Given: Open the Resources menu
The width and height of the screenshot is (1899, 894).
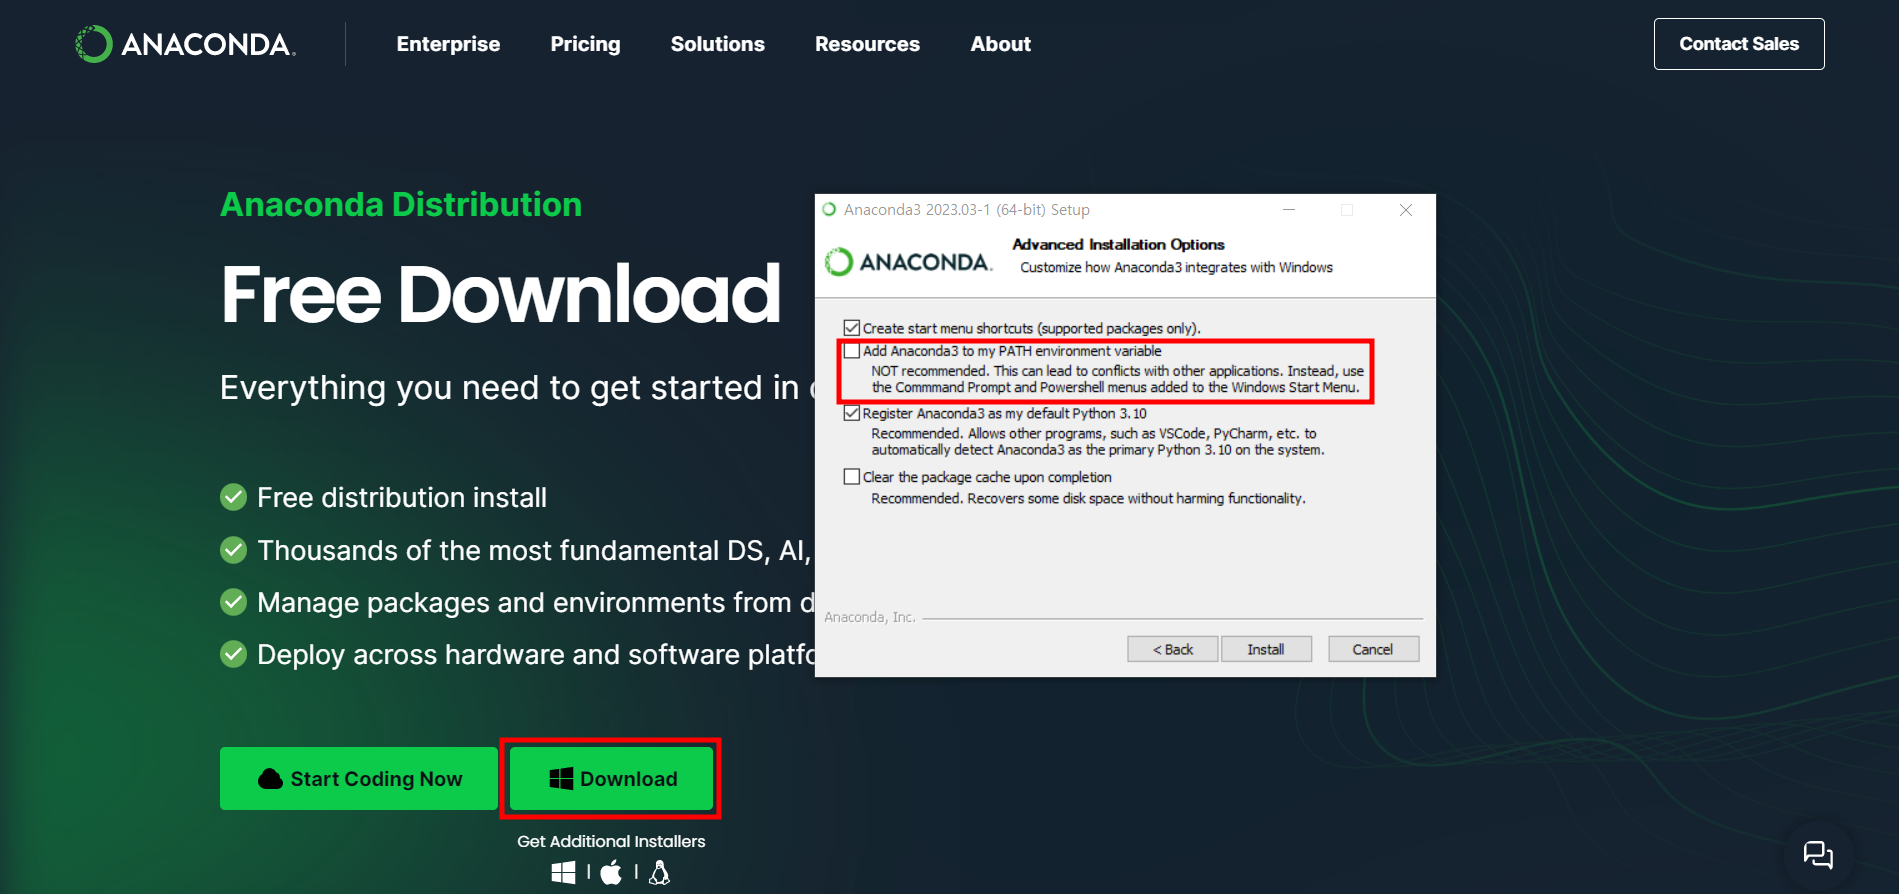Looking at the screenshot, I should (x=867, y=44).
